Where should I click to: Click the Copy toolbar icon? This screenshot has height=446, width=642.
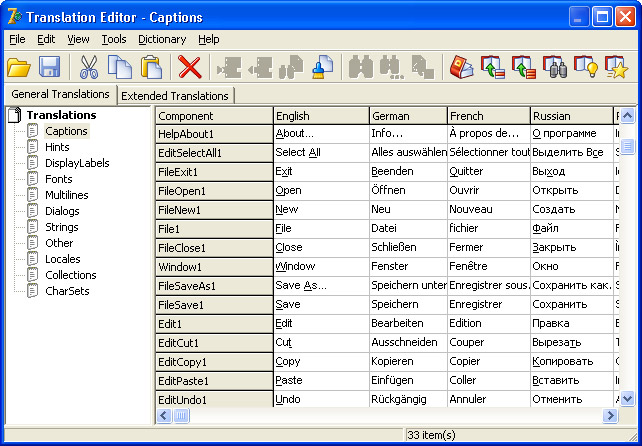pos(120,68)
